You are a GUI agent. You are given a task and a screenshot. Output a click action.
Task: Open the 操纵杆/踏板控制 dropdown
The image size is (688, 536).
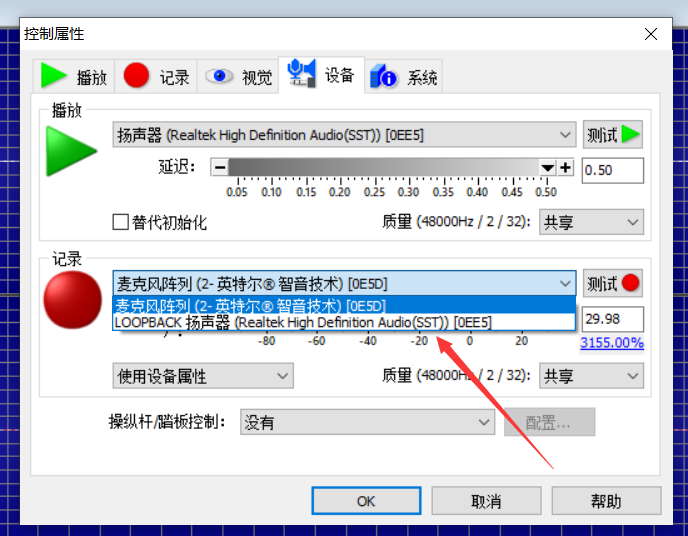[x=367, y=423]
